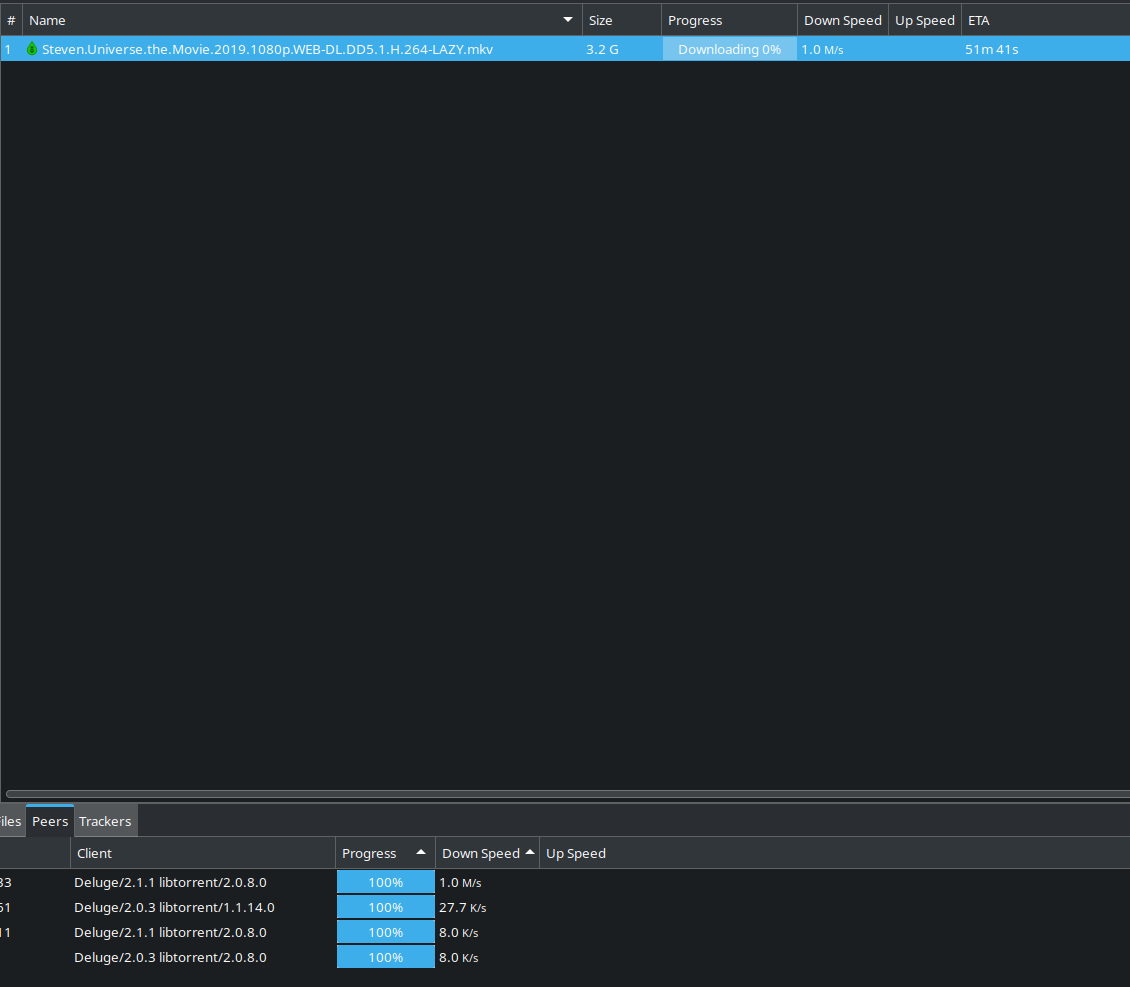Click the Downloading 0% progress bar

coord(729,49)
